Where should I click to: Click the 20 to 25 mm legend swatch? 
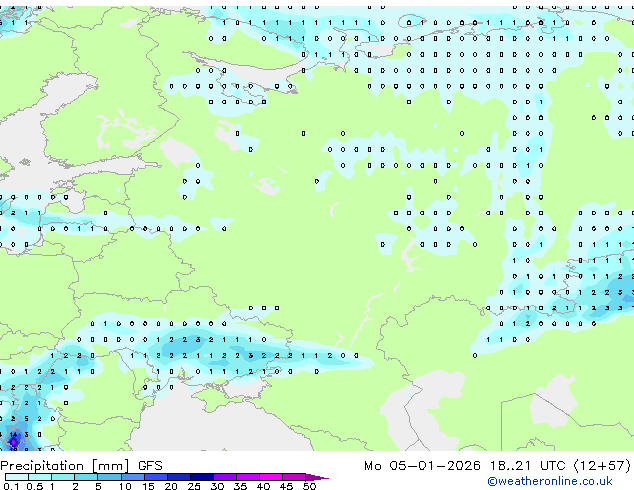(179, 477)
